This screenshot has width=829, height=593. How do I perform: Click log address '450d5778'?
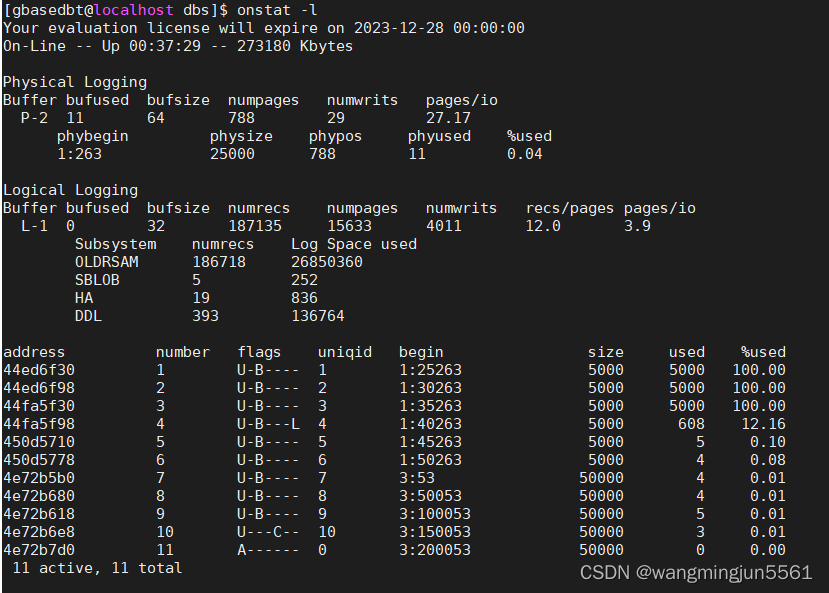click(39, 459)
